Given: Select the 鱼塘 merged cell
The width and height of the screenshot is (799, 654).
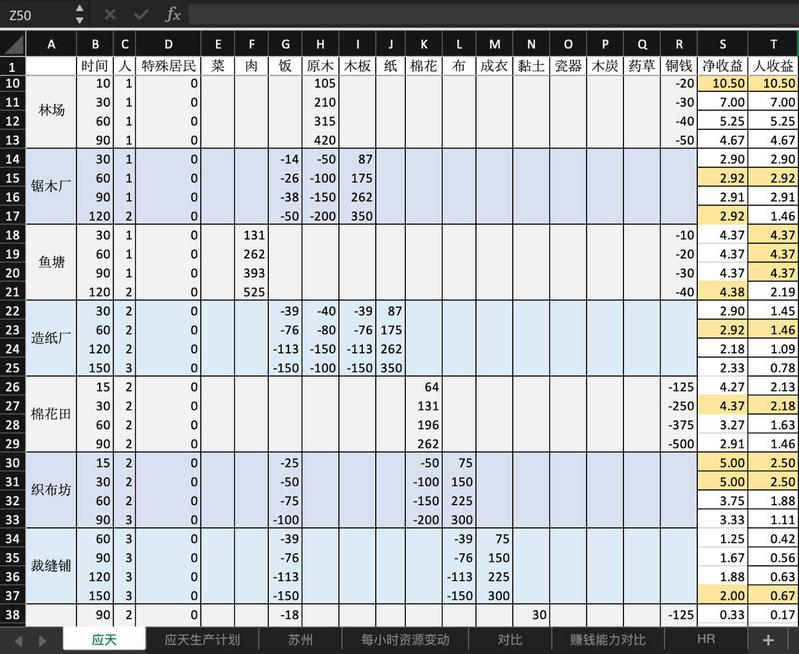Looking at the screenshot, I should click(51, 263).
